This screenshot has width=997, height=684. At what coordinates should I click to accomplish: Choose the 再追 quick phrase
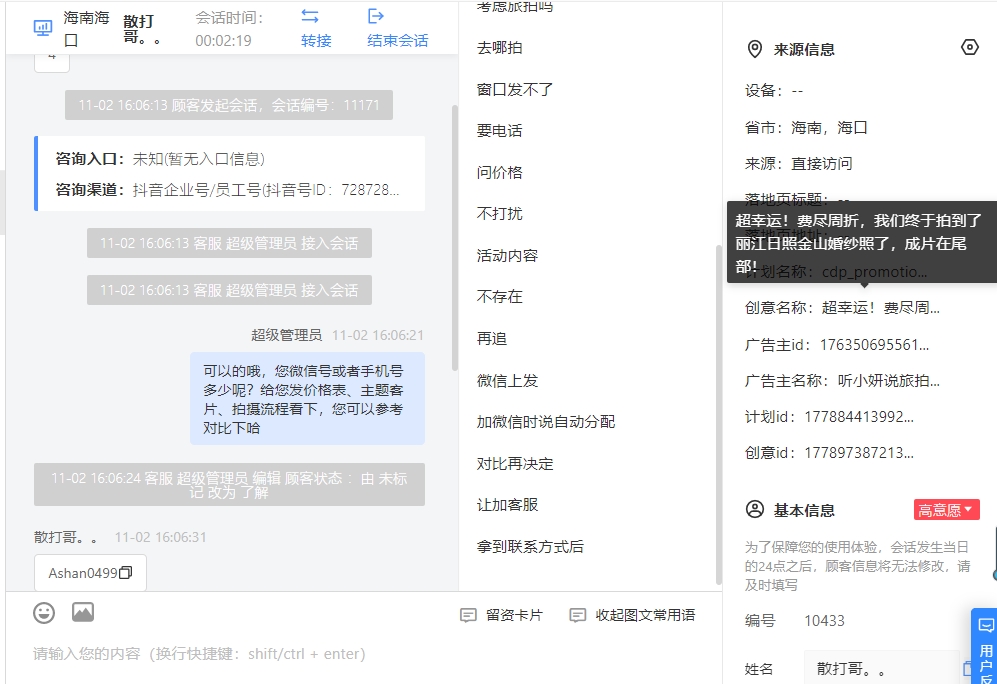pos(492,339)
